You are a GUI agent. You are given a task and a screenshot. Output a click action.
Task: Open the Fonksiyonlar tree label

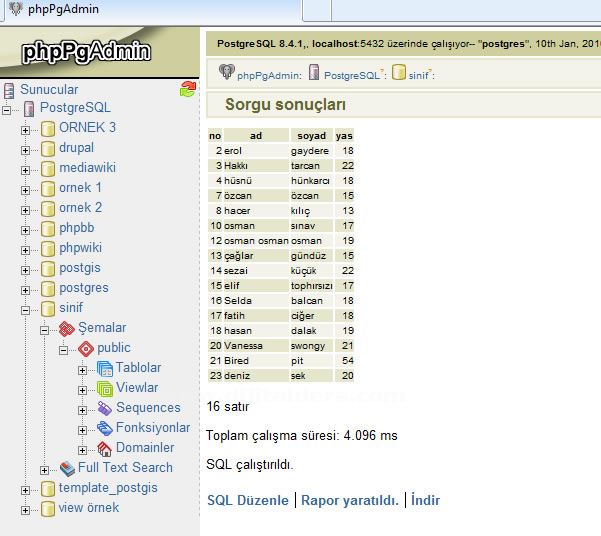pos(153,427)
